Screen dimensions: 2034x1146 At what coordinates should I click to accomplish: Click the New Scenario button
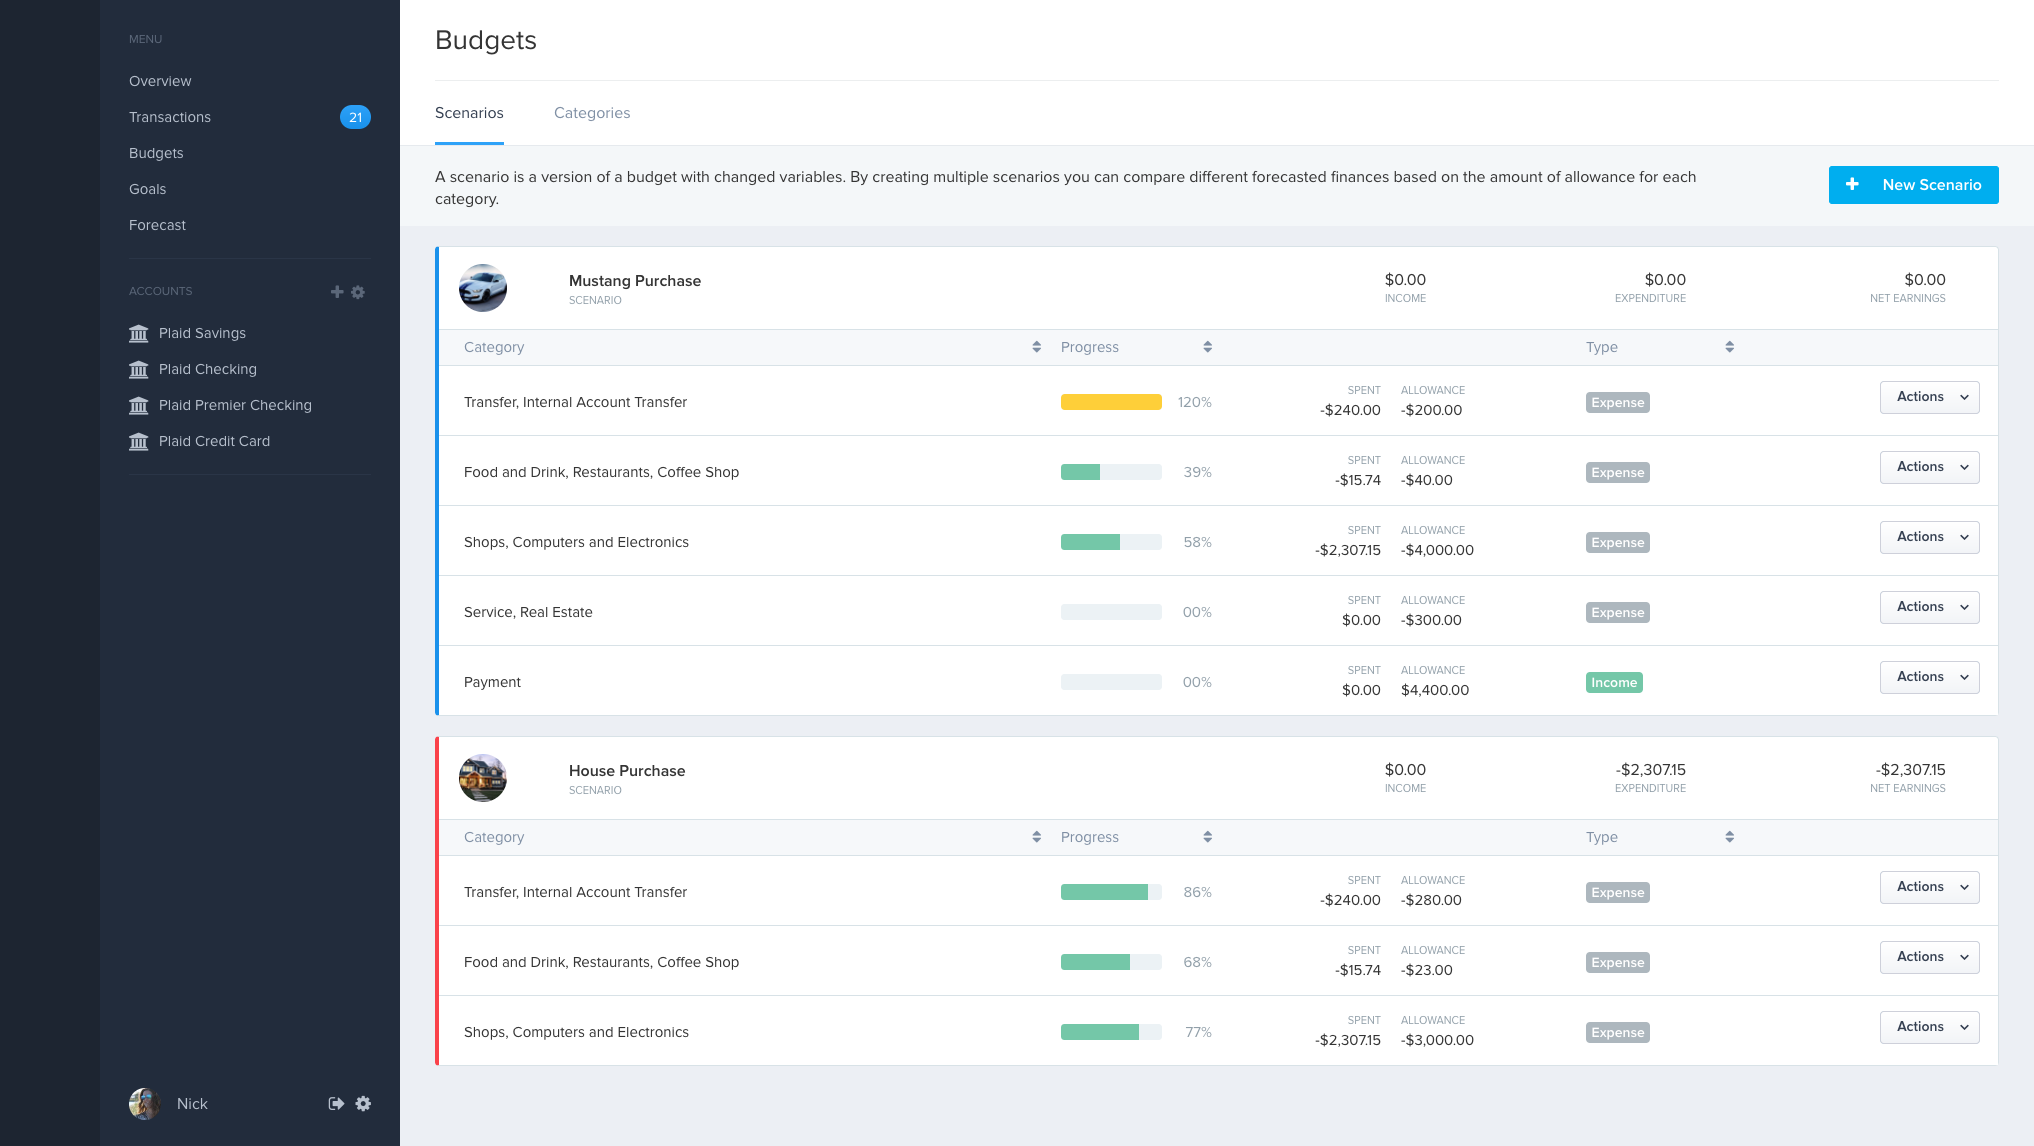[1913, 185]
